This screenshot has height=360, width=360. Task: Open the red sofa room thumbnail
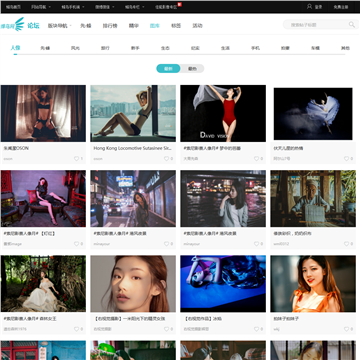43,199
